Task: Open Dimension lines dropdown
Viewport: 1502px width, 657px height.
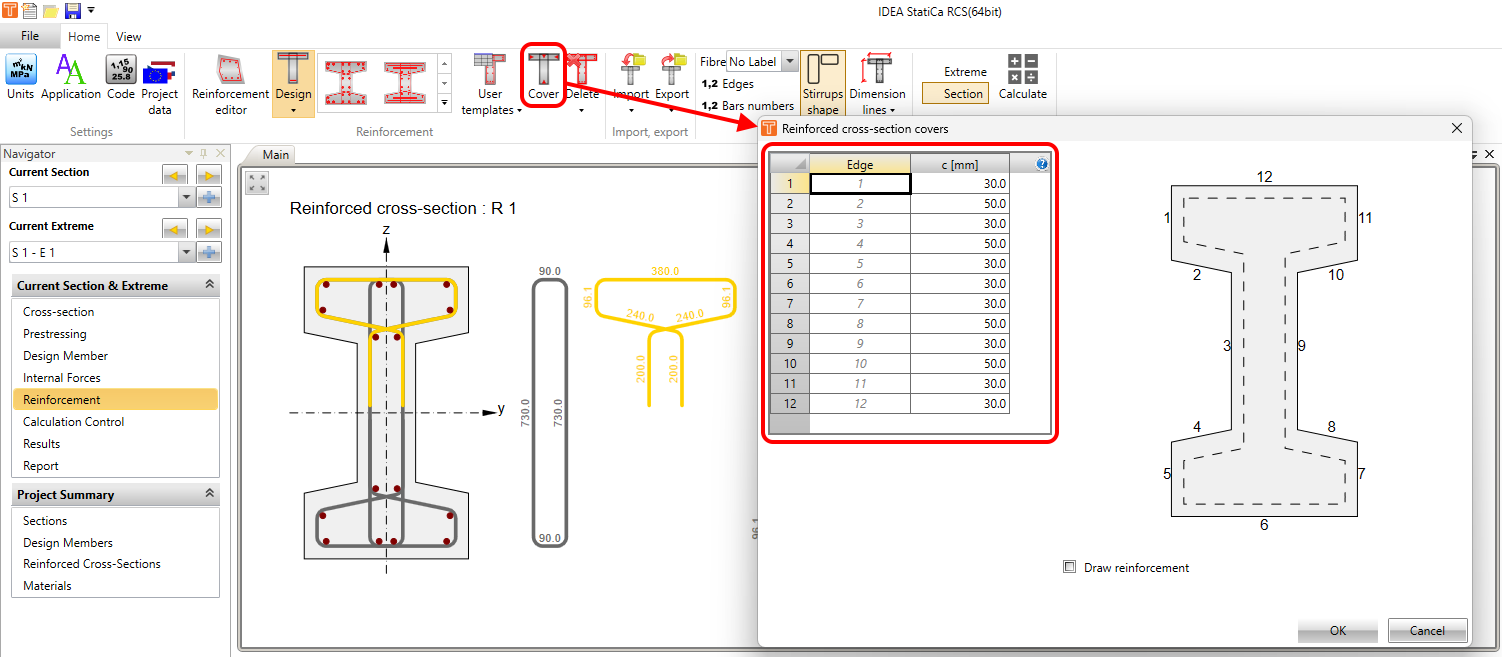Action: coord(877,85)
